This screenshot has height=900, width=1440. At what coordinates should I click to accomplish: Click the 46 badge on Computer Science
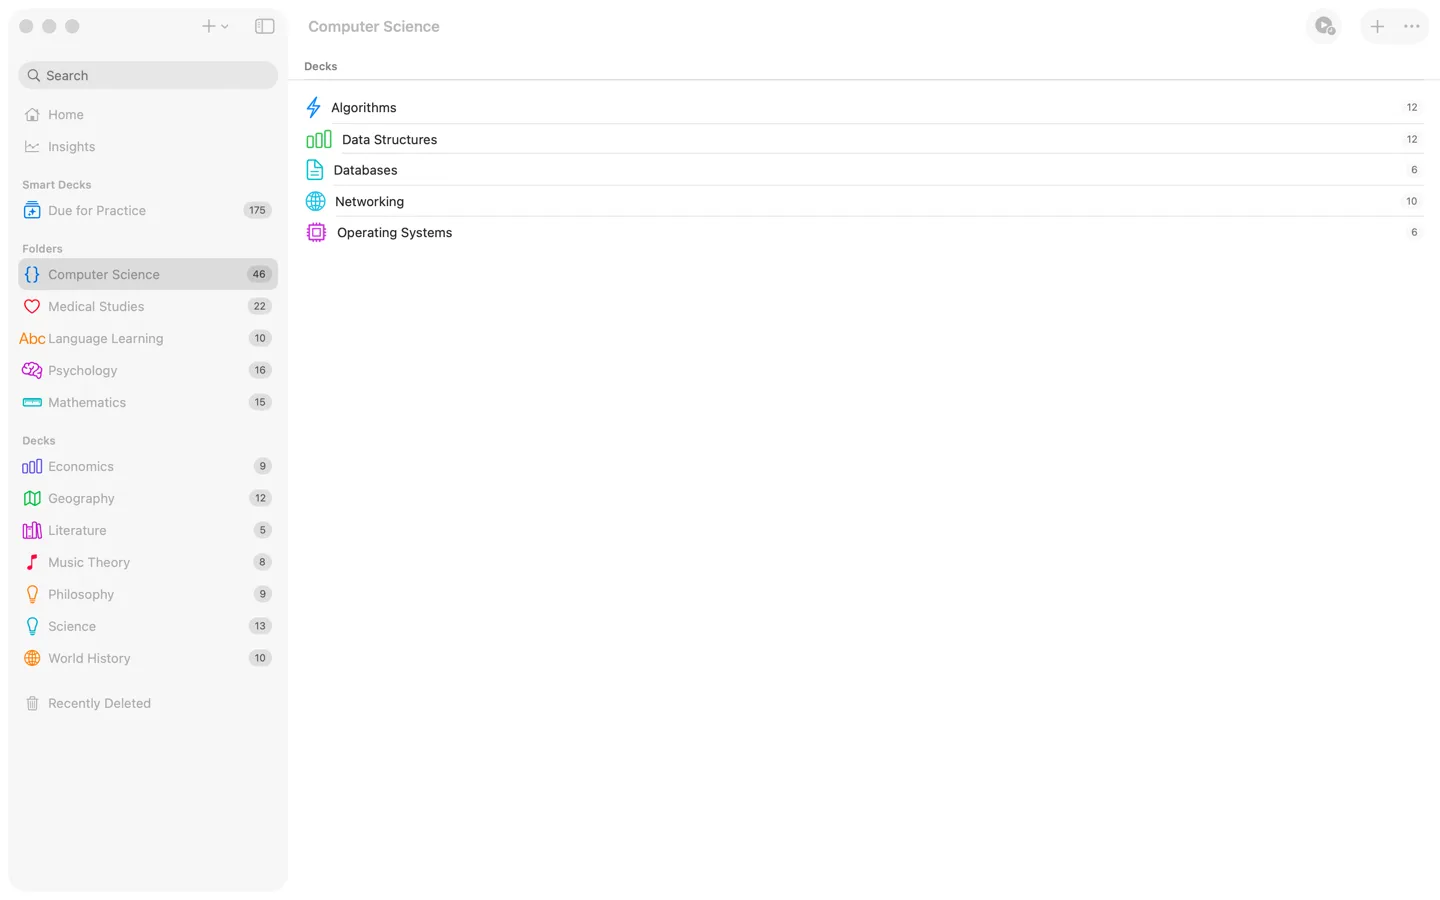(x=259, y=274)
